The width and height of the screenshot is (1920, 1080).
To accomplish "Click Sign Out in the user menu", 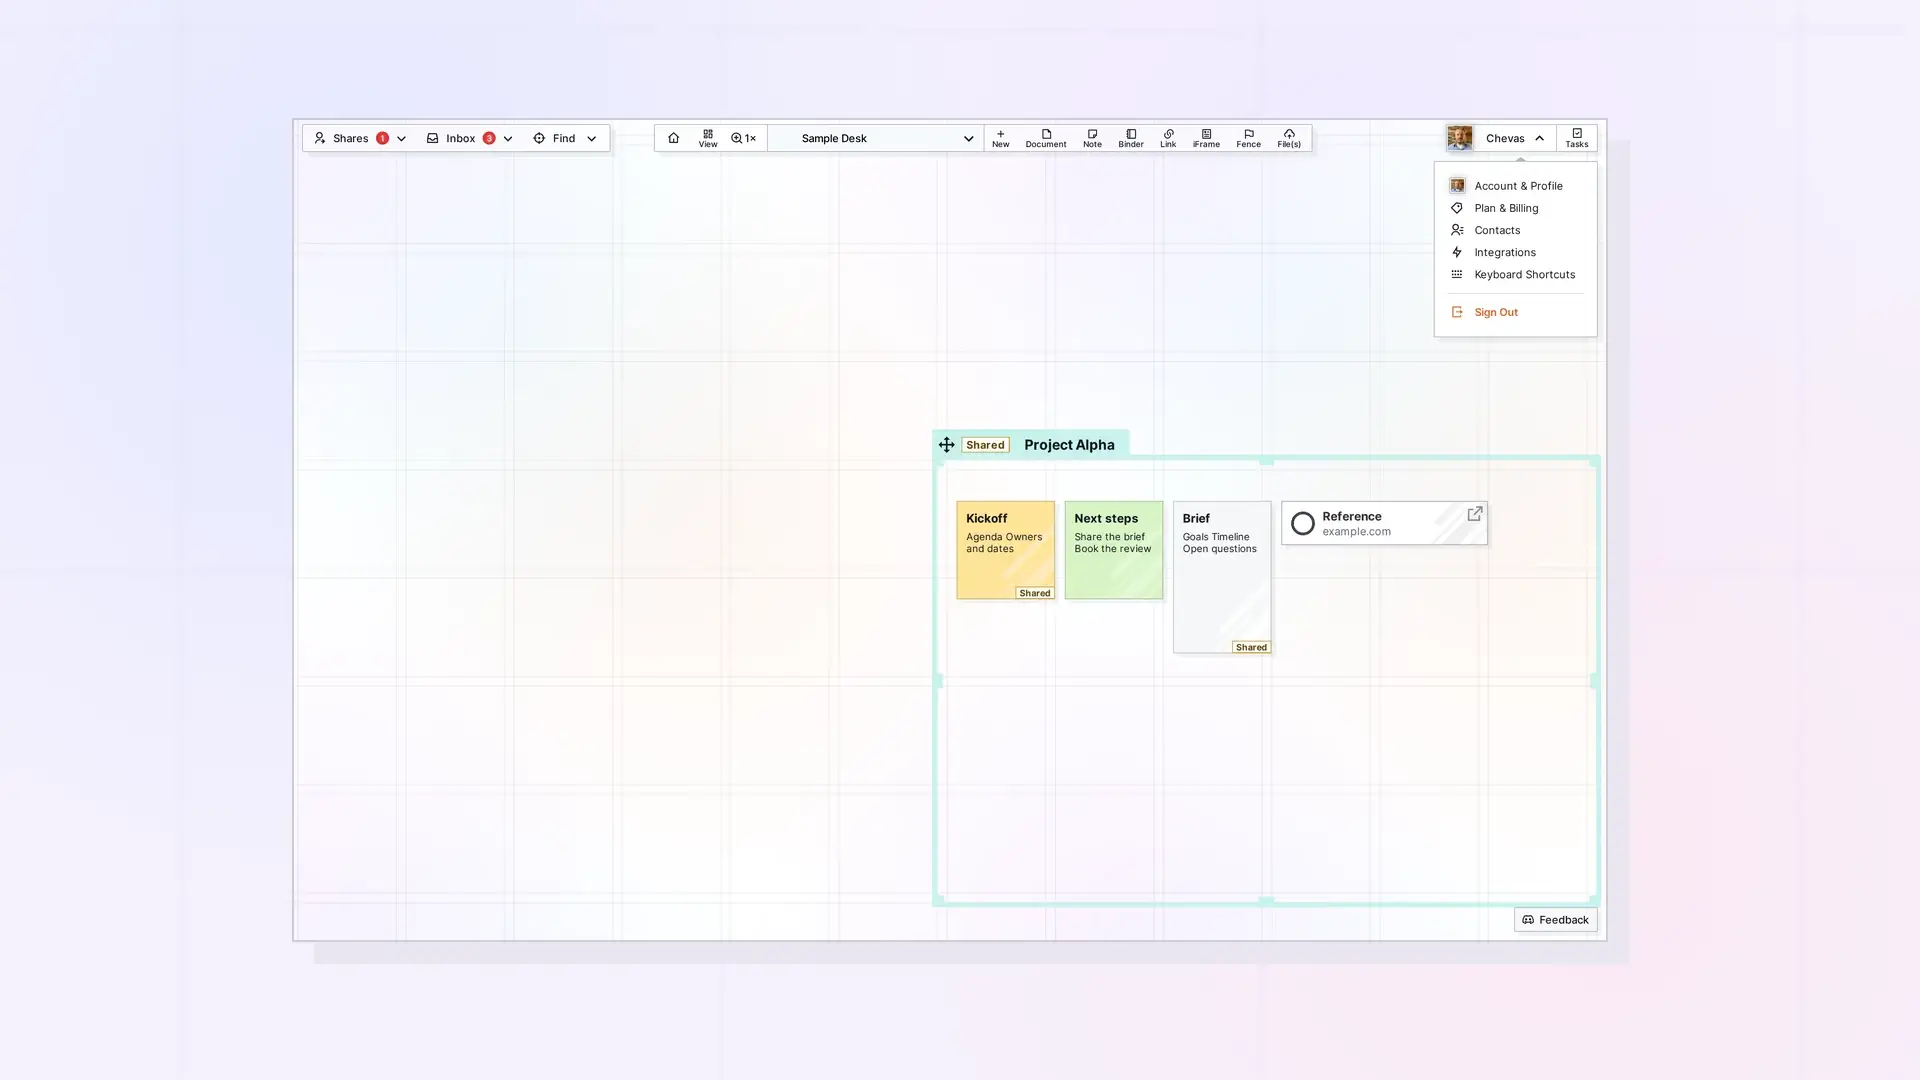I will point(1515,312).
